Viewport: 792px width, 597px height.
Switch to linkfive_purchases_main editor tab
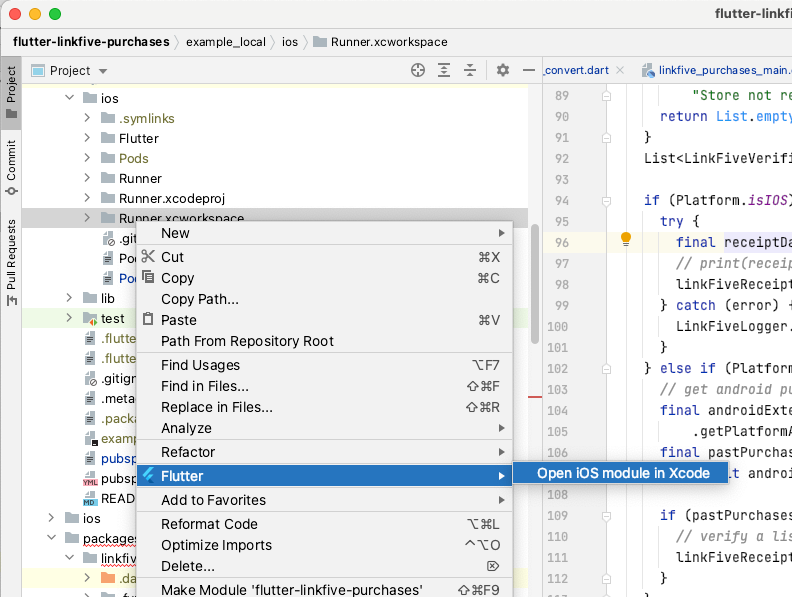coord(717,70)
